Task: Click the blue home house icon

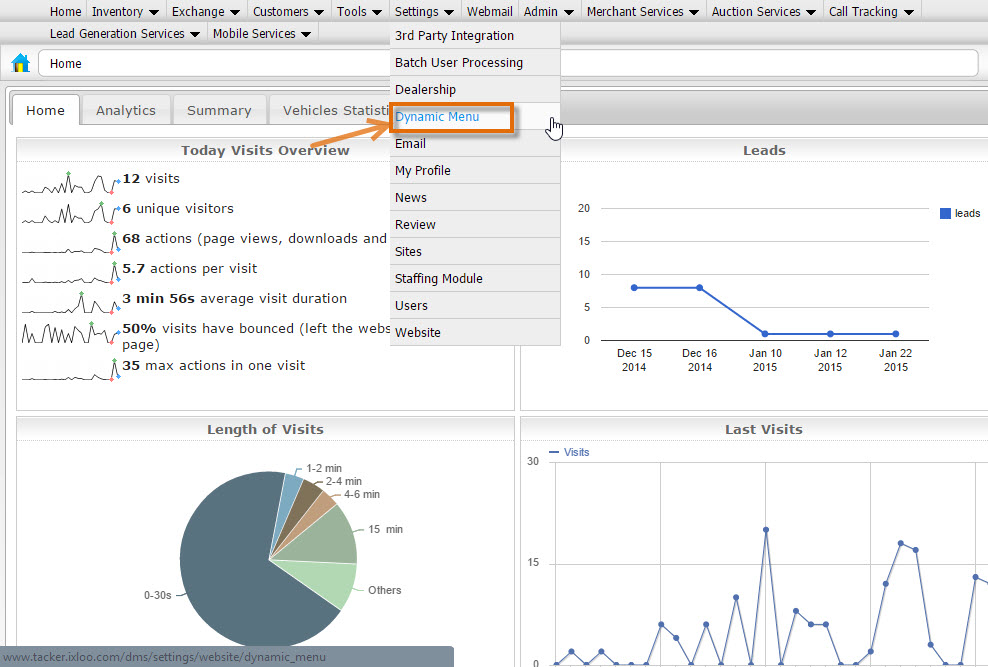Action: coord(21,63)
